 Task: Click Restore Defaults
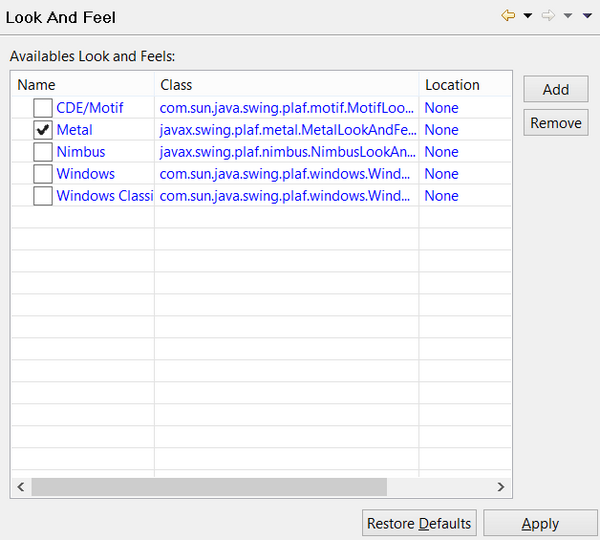pyautogui.click(x=419, y=523)
